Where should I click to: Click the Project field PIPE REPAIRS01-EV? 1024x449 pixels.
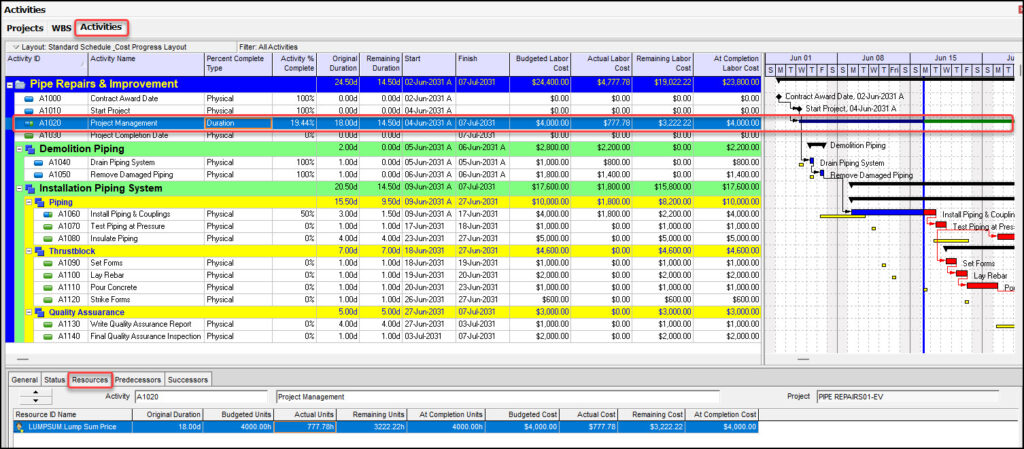(x=907, y=396)
